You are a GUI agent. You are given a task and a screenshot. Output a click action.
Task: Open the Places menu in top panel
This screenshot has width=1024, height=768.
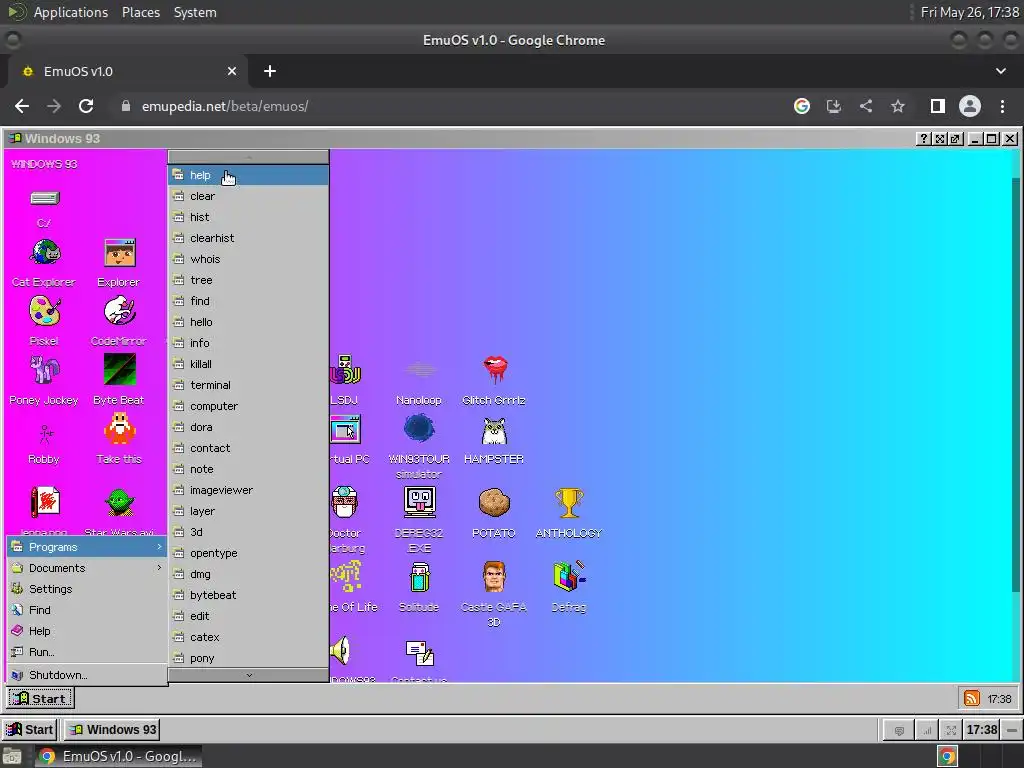[141, 12]
